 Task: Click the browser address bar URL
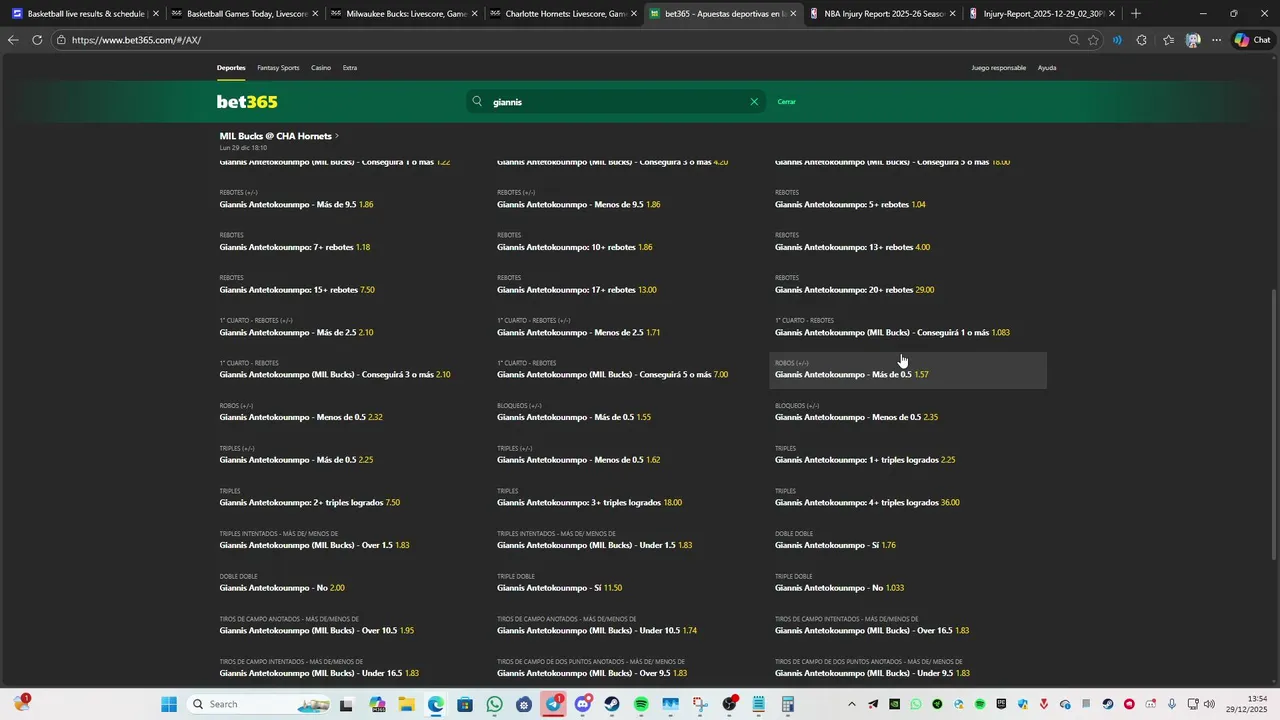(136, 40)
